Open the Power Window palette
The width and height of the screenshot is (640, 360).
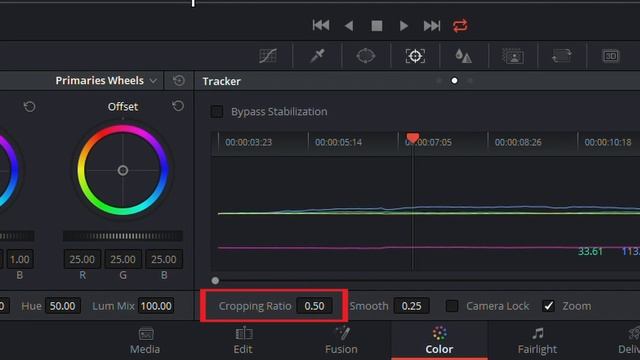[x=366, y=56]
